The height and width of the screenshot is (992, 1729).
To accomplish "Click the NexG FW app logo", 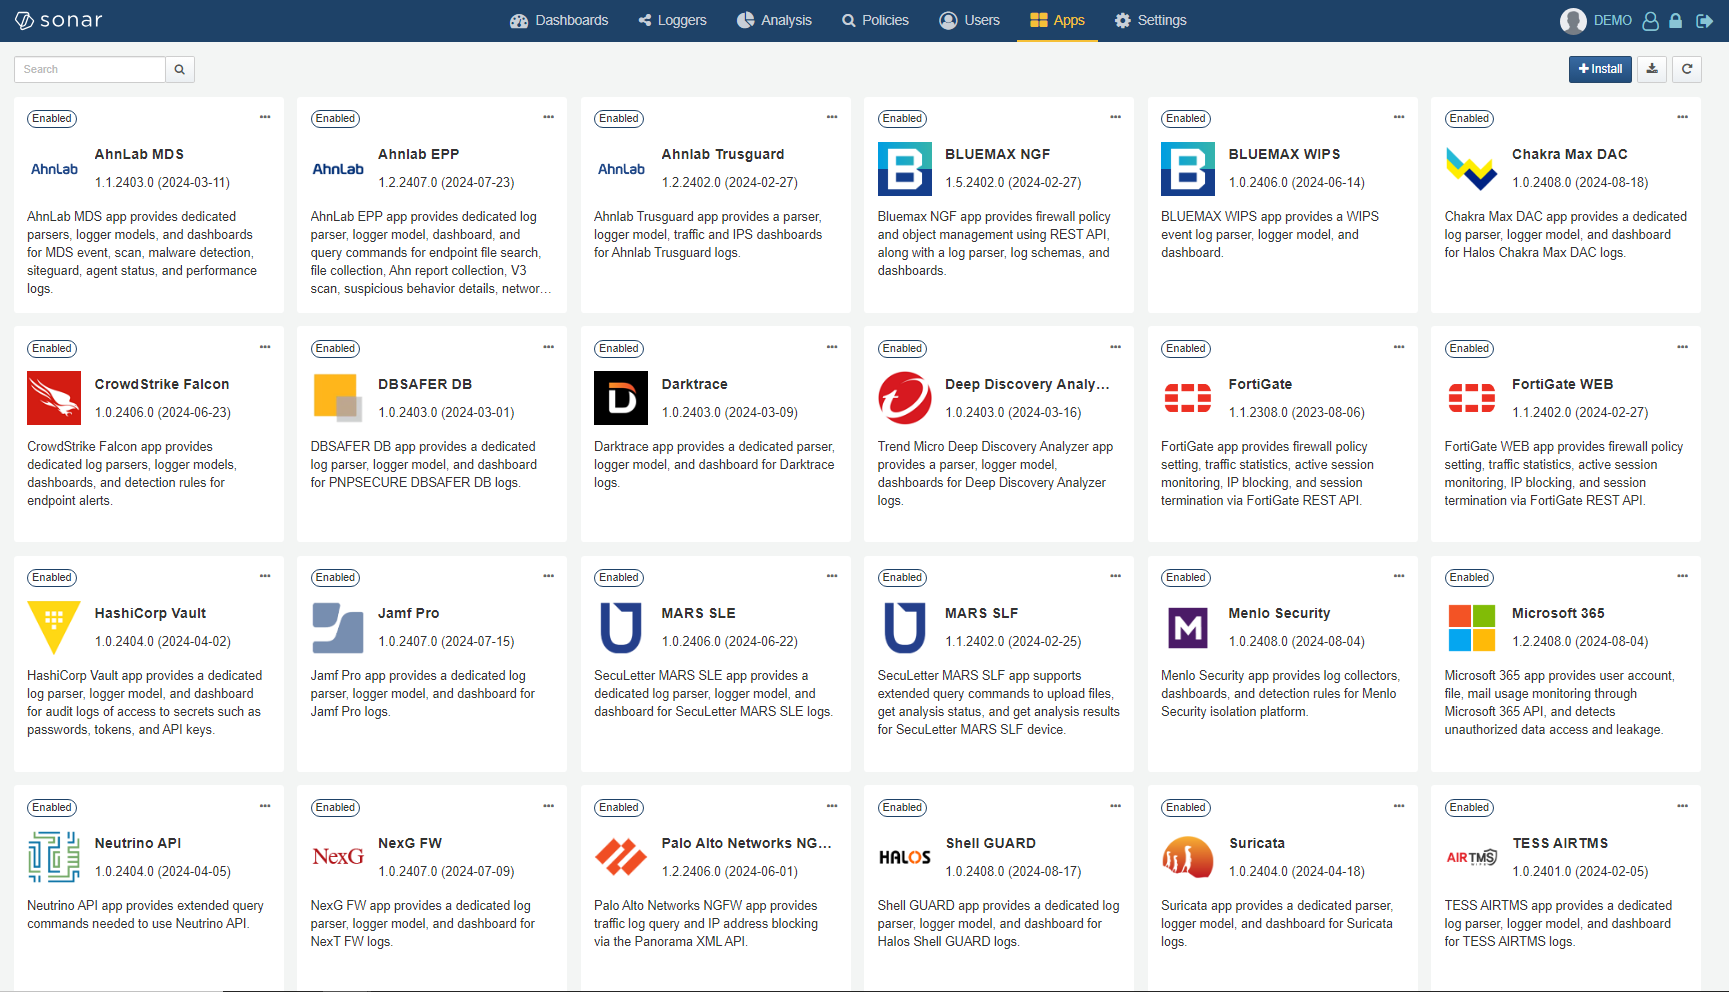I will [337, 857].
